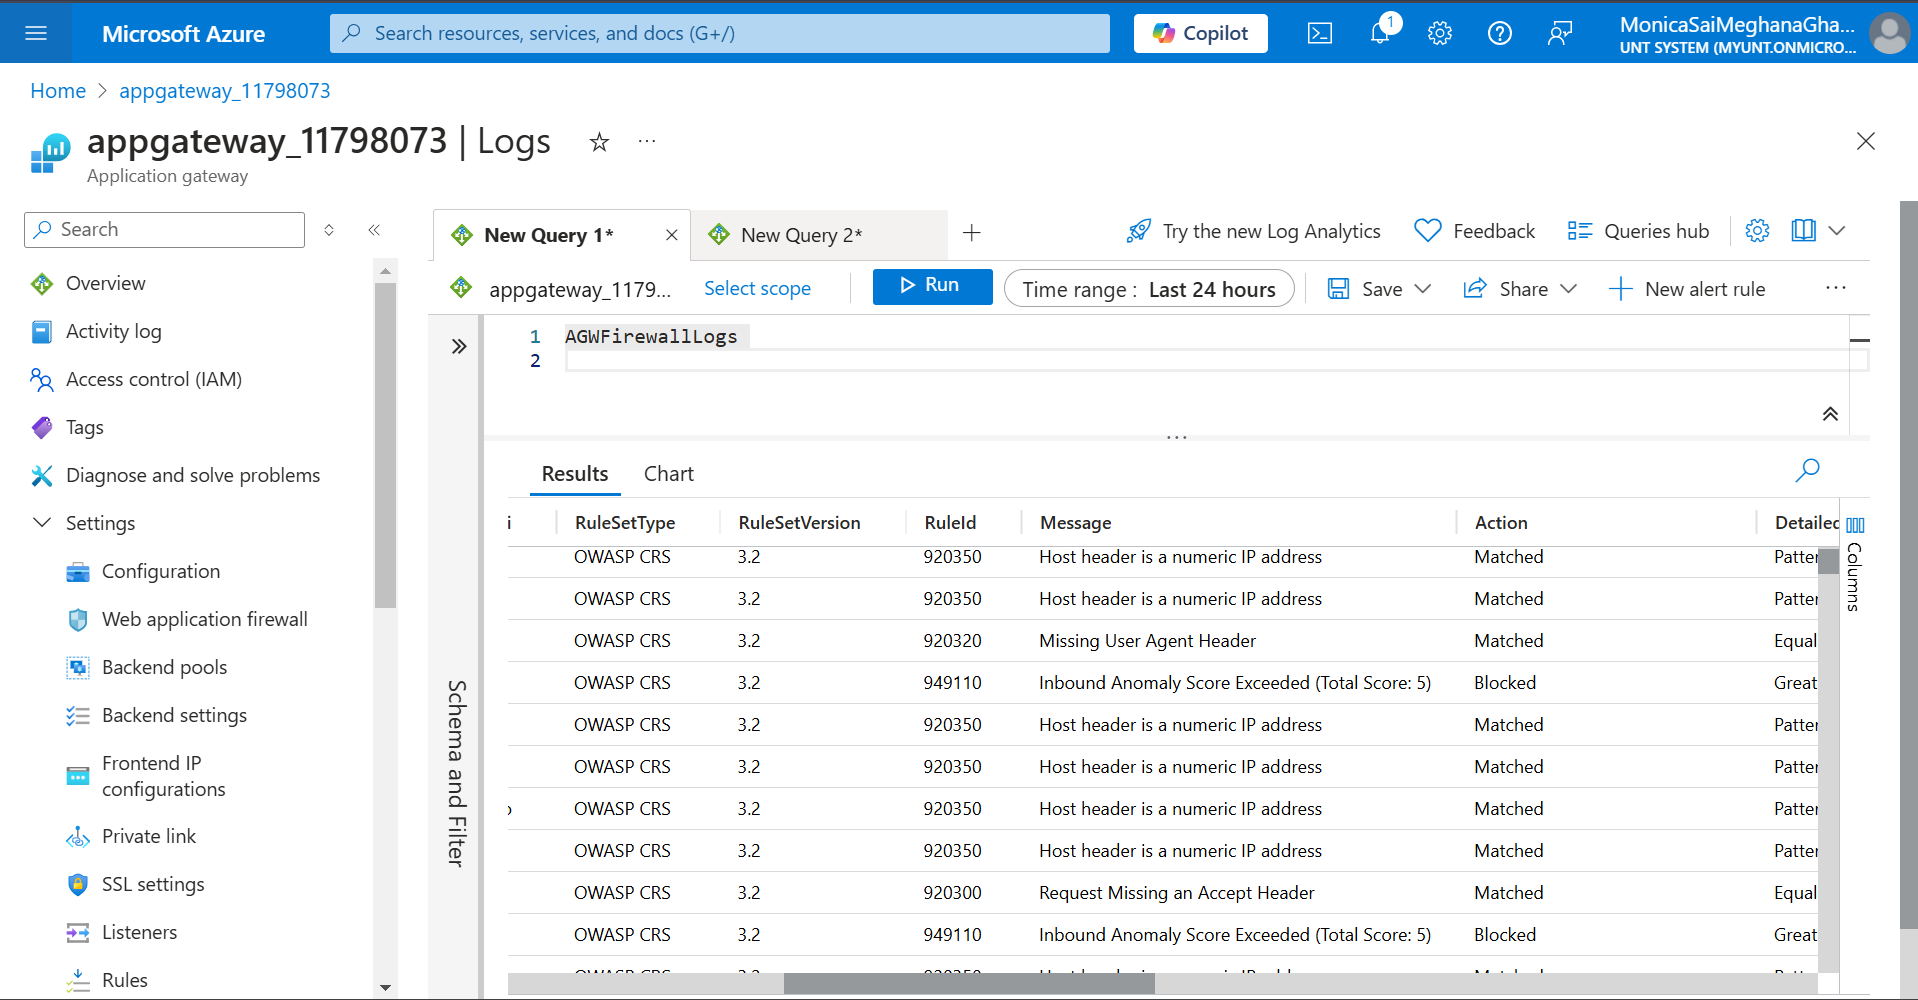The image size is (1918, 1000).
Task: Select the Results tab
Action: click(x=575, y=474)
